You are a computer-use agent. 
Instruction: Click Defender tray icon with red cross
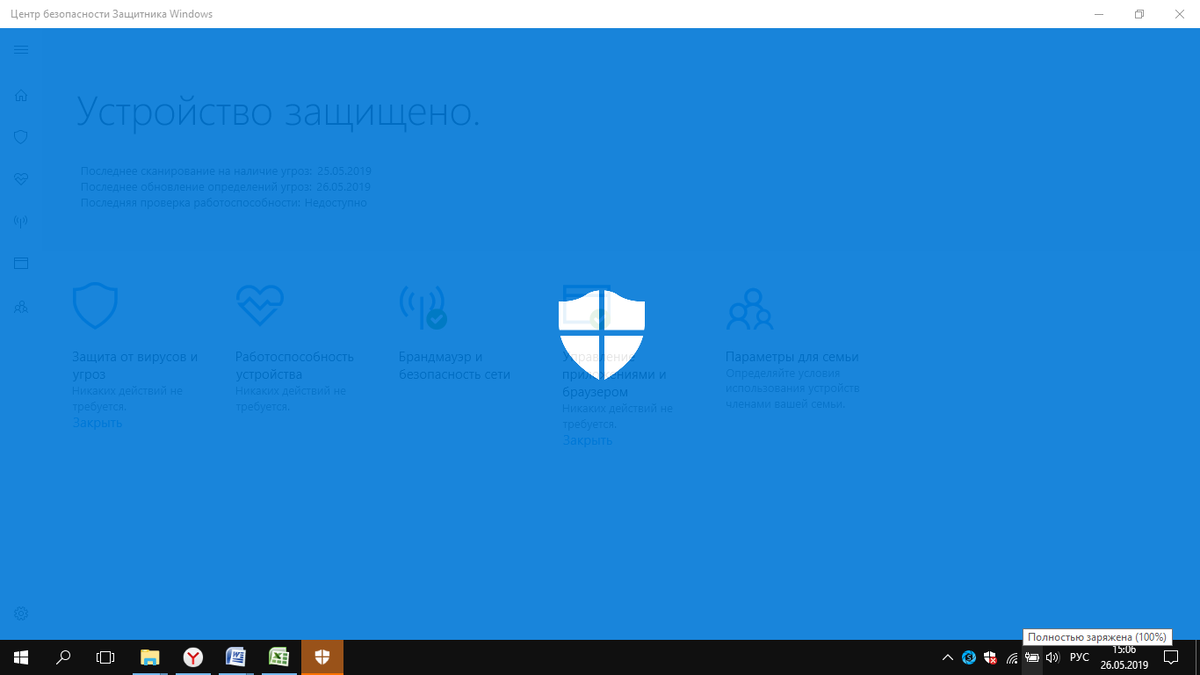click(x=990, y=657)
